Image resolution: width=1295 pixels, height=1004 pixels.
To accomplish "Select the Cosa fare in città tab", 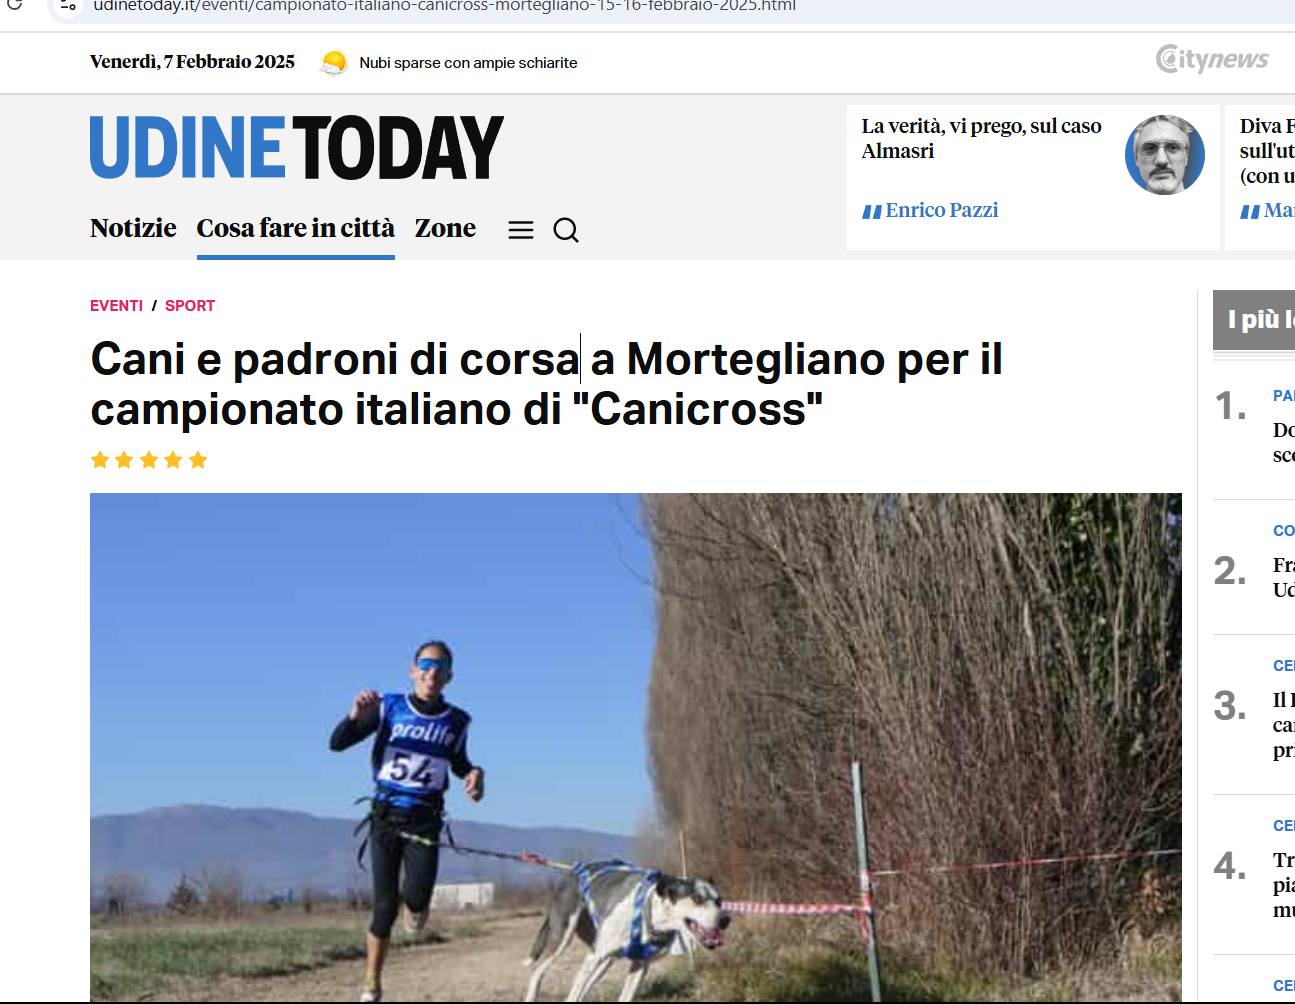I will 296,228.
